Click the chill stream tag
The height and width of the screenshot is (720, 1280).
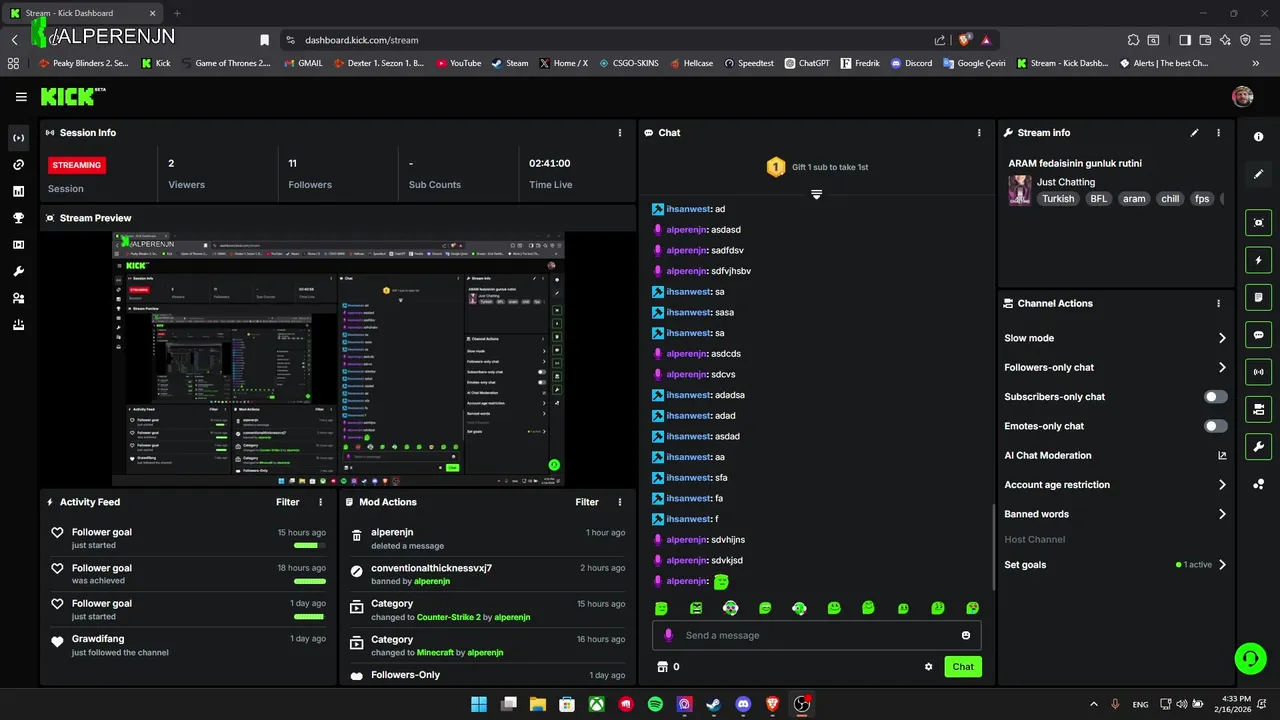(1170, 199)
